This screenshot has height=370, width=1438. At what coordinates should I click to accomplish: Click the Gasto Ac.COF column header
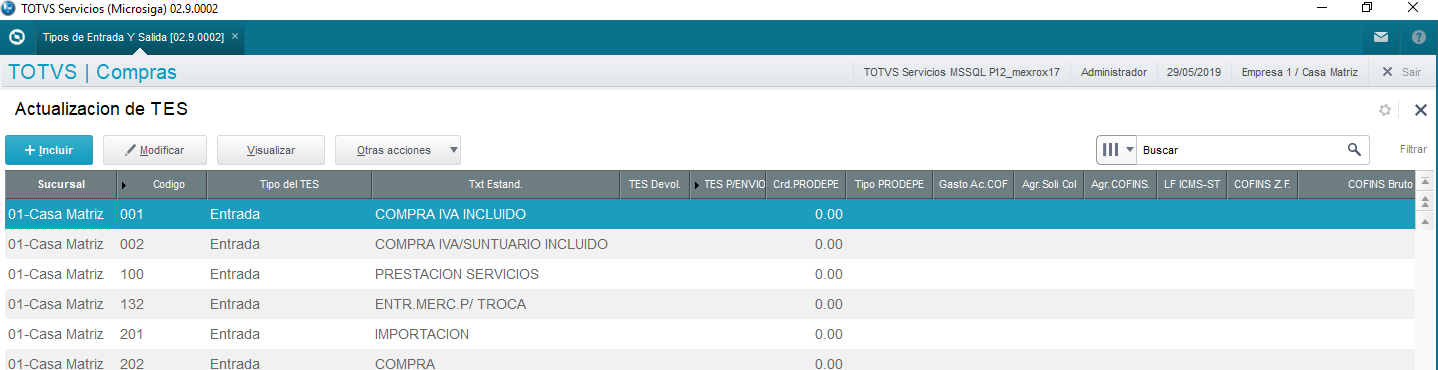point(972,184)
